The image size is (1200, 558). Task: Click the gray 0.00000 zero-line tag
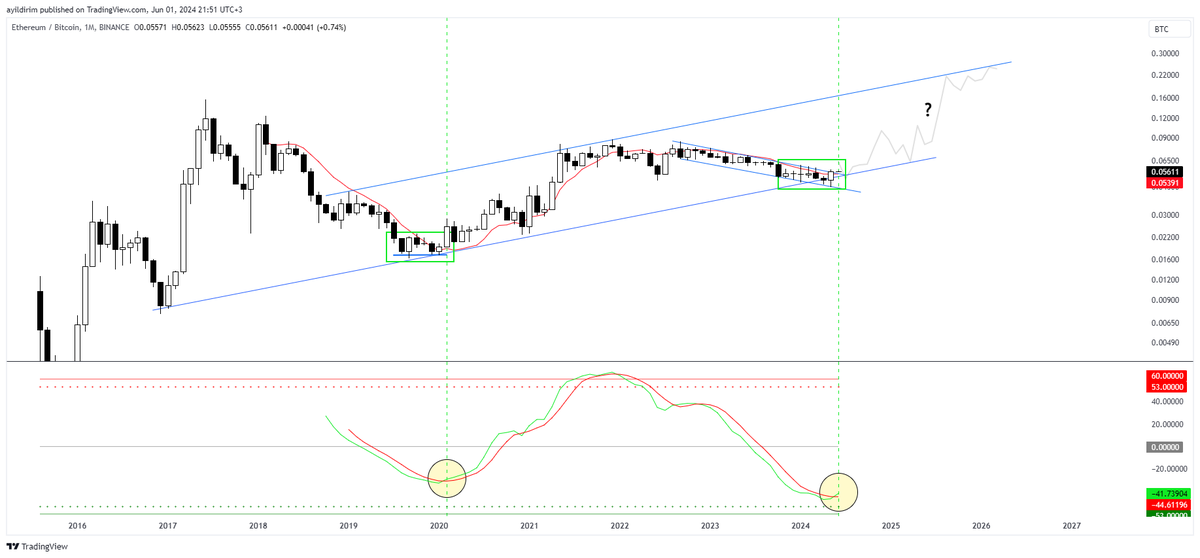[x=1166, y=447]
